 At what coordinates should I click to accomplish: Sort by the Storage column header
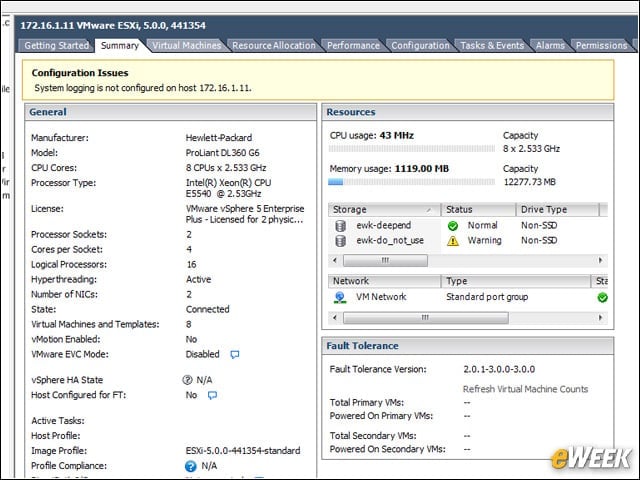pyautogui.click(x=384, y=209)
